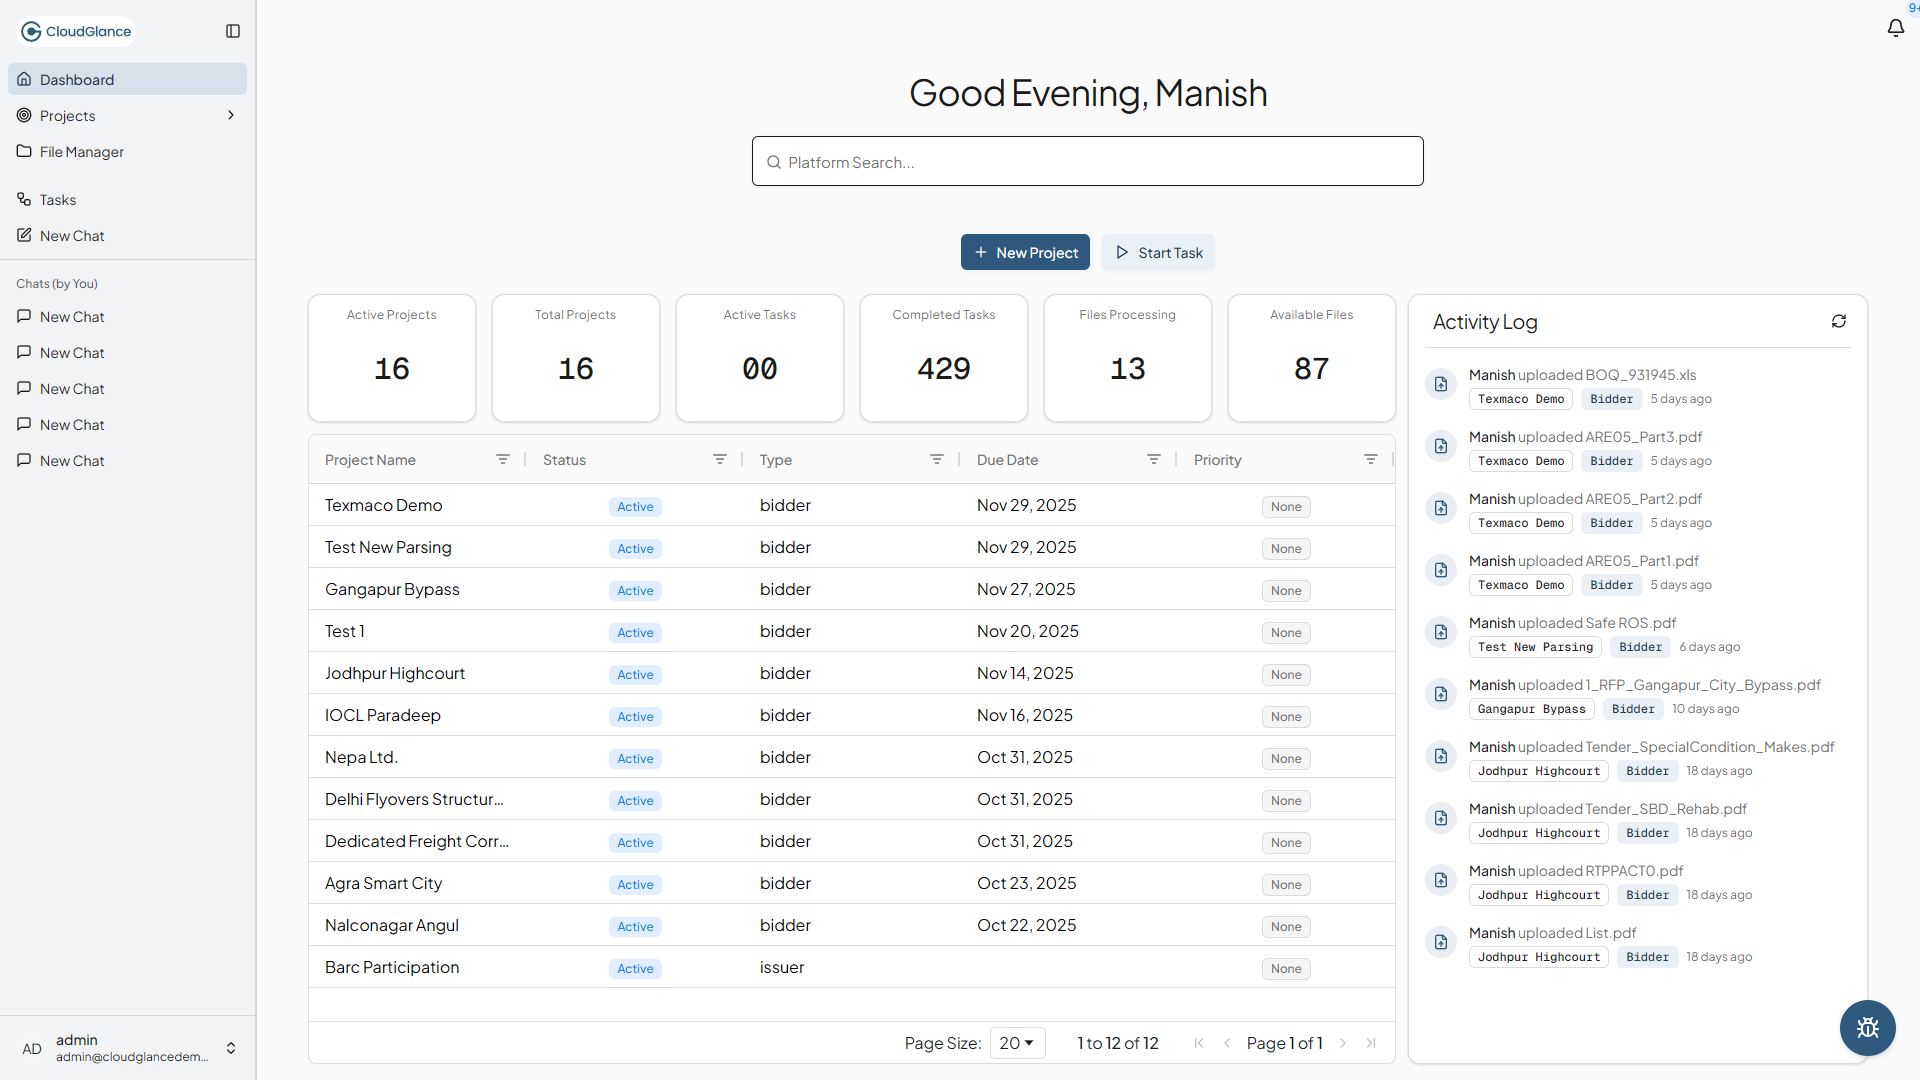Click the BOQ_931945.xls file icon
This screenshot has height=1080, width=1920.
(1441, 384)
